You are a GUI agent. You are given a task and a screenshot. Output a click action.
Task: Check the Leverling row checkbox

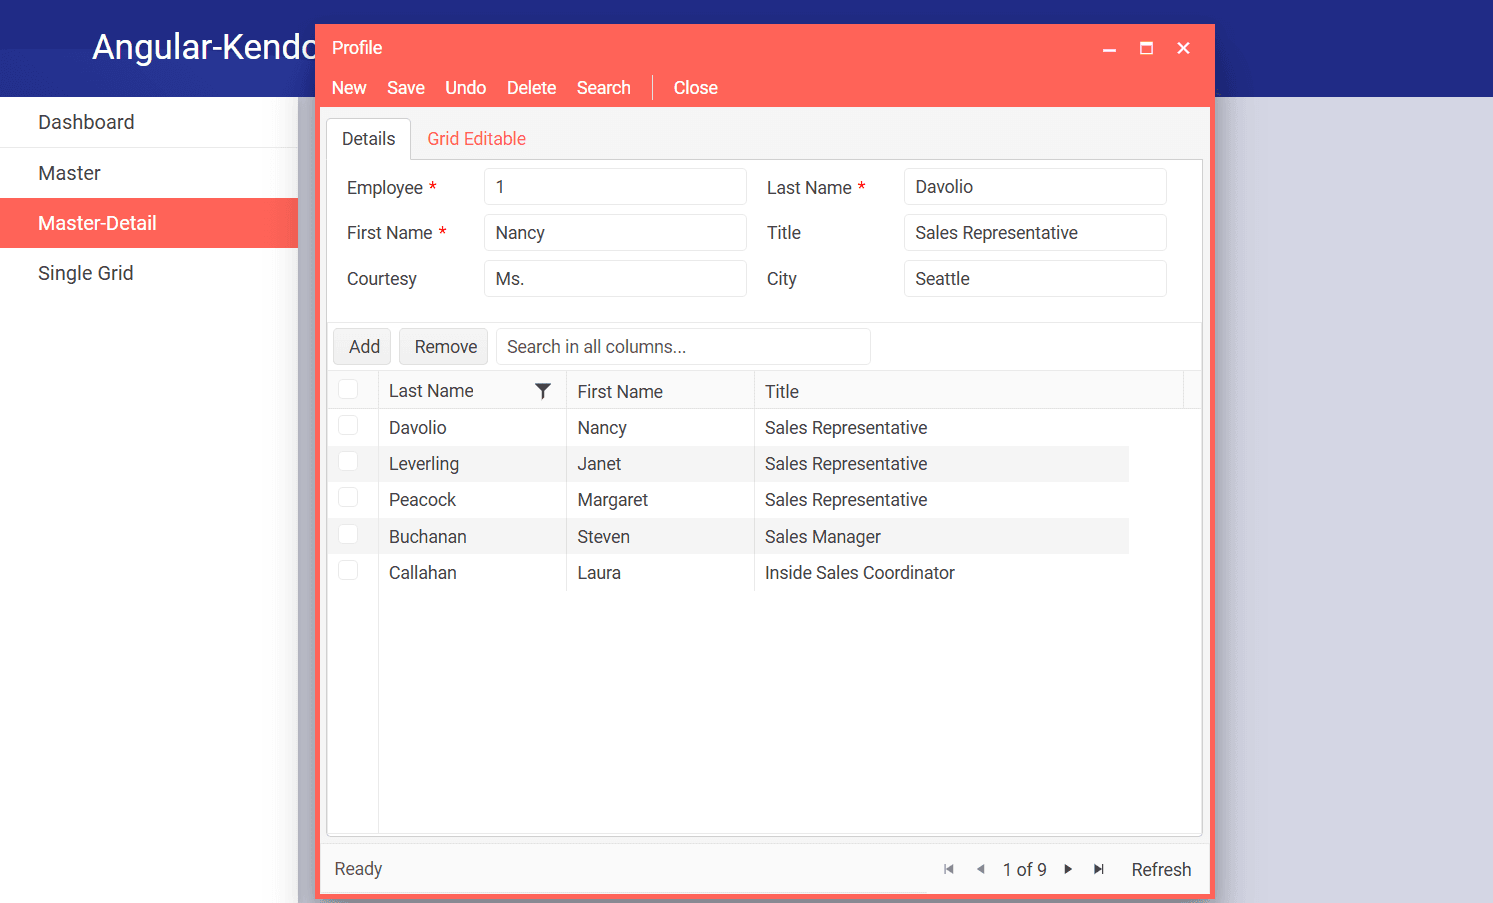pyautogui.click(x=348, y=461)
